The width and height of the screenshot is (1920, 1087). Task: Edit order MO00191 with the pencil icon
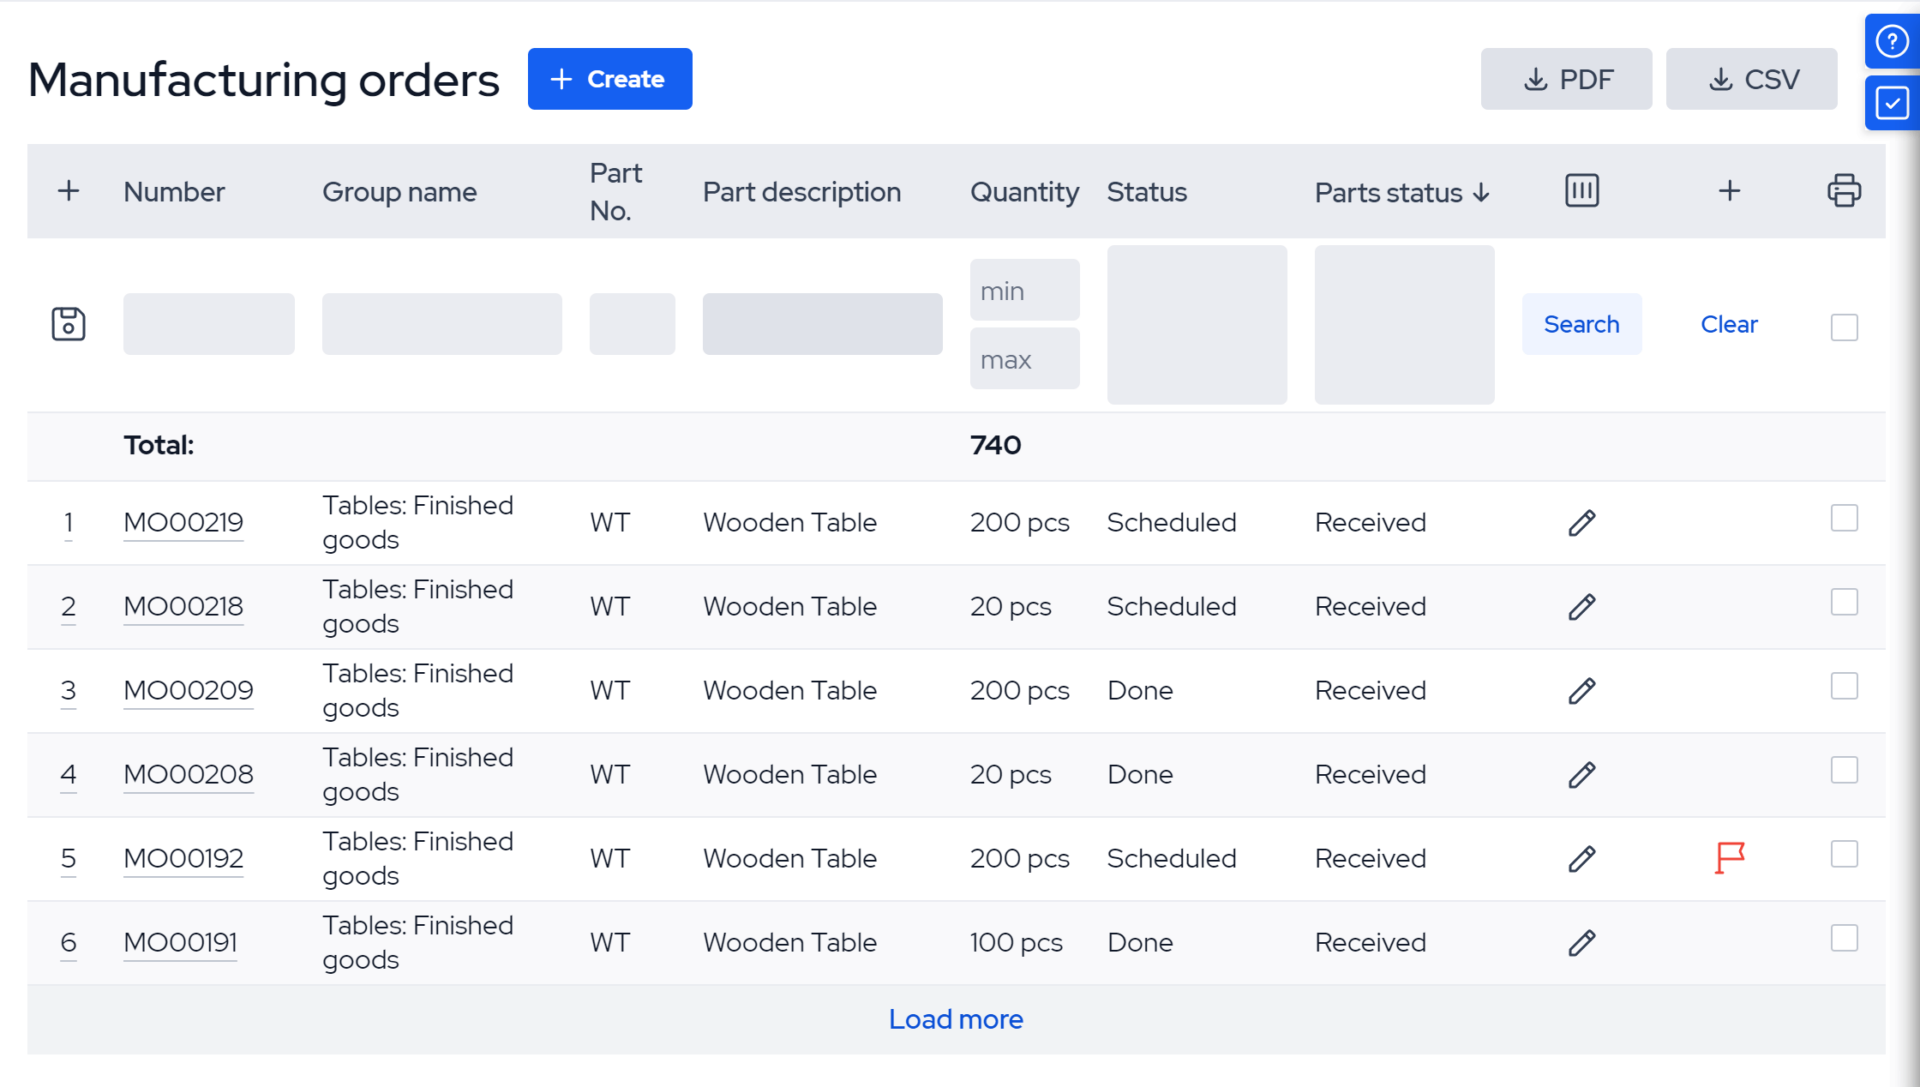(1582, 942)
